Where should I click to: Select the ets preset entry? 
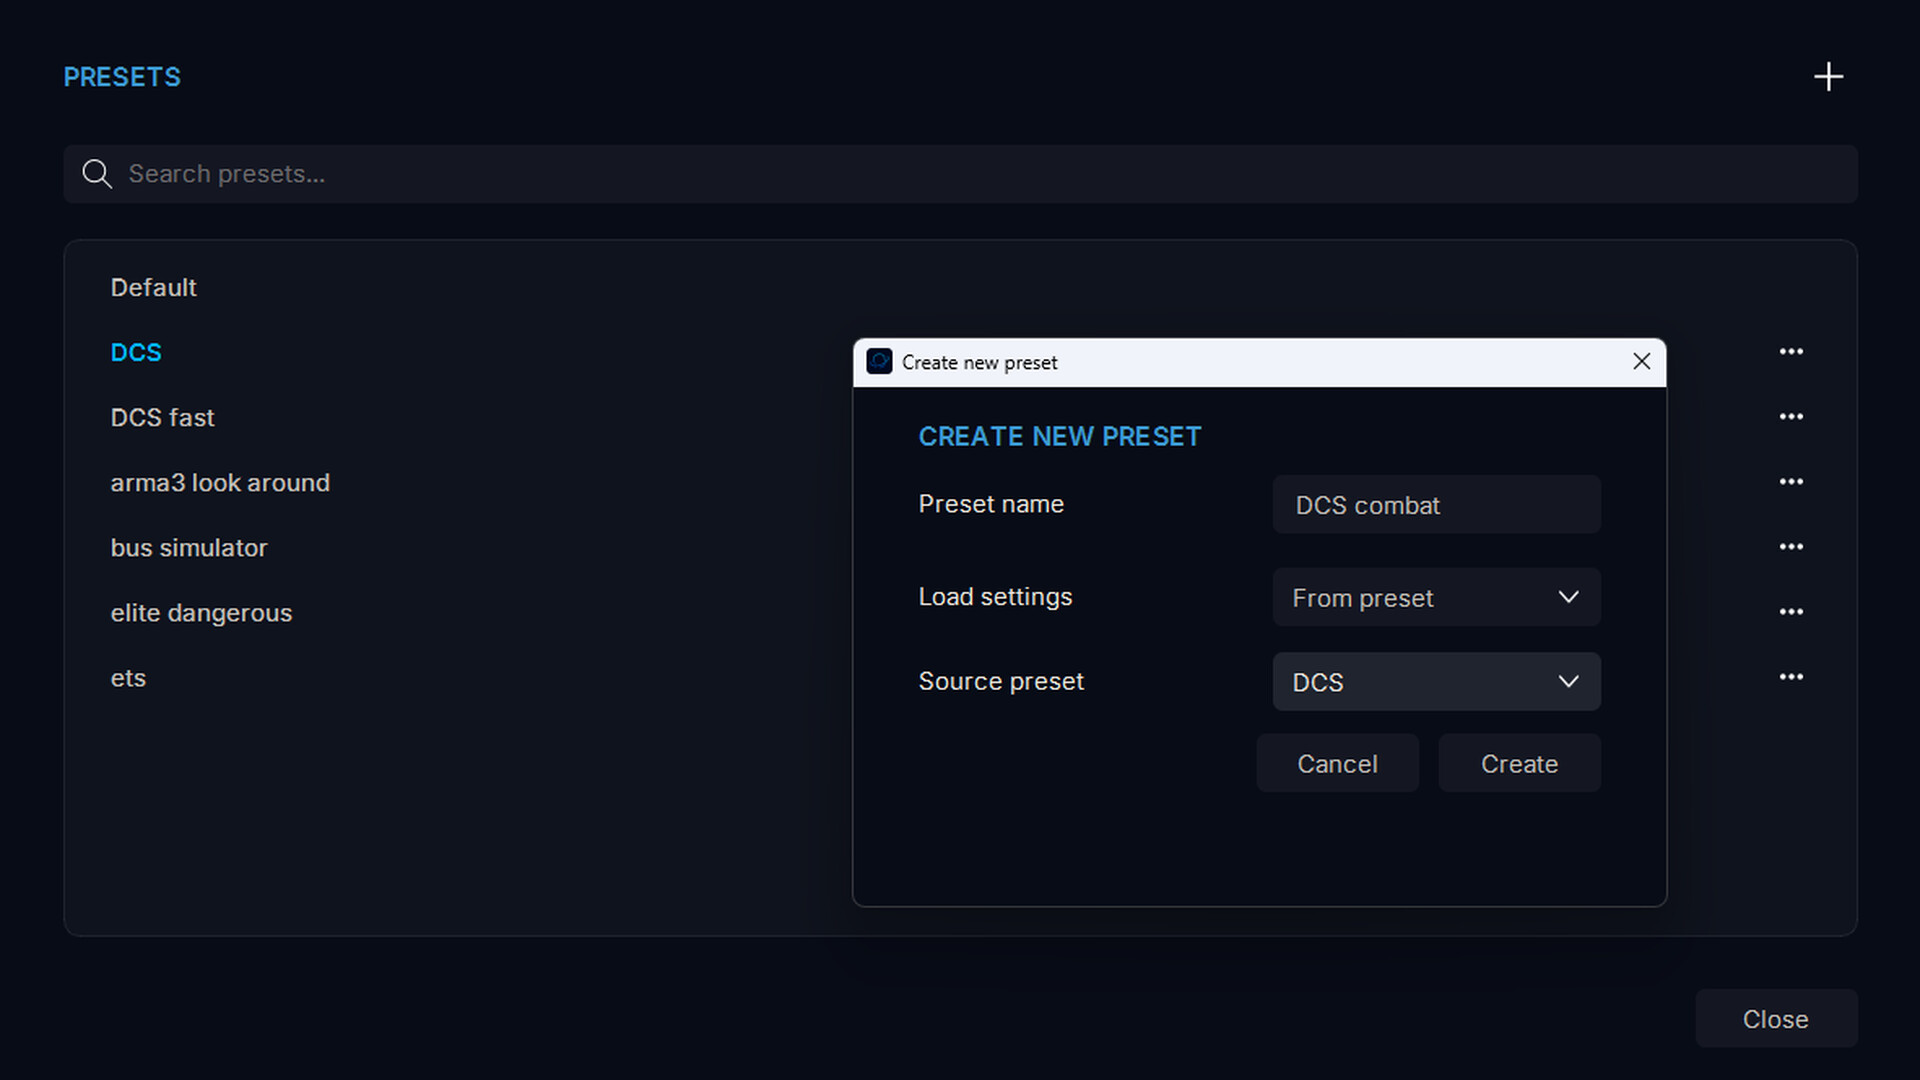point(128,678)
